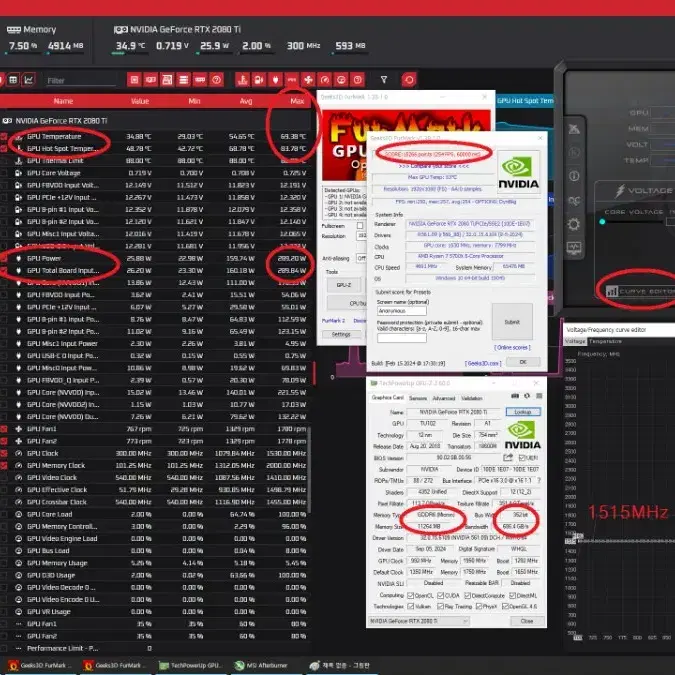The image size is (675, 675).
Task: Click sensor list vertical scrollbar
Action: point(309,469)
